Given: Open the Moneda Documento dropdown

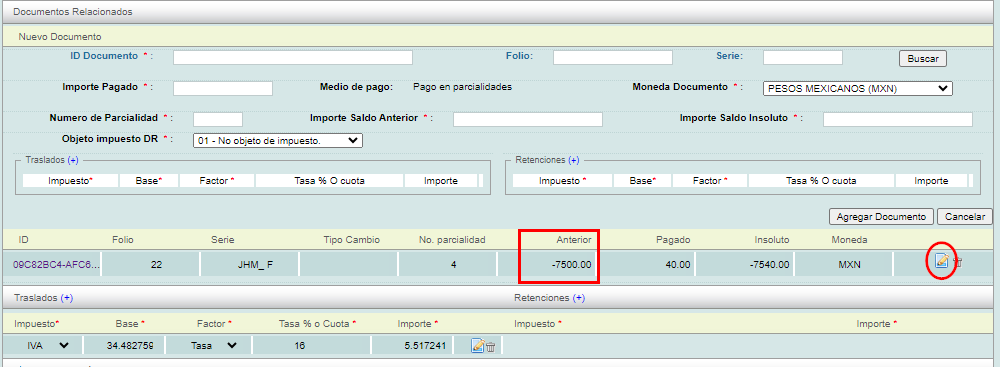Looking at the screenshot, I should point(857,89).
